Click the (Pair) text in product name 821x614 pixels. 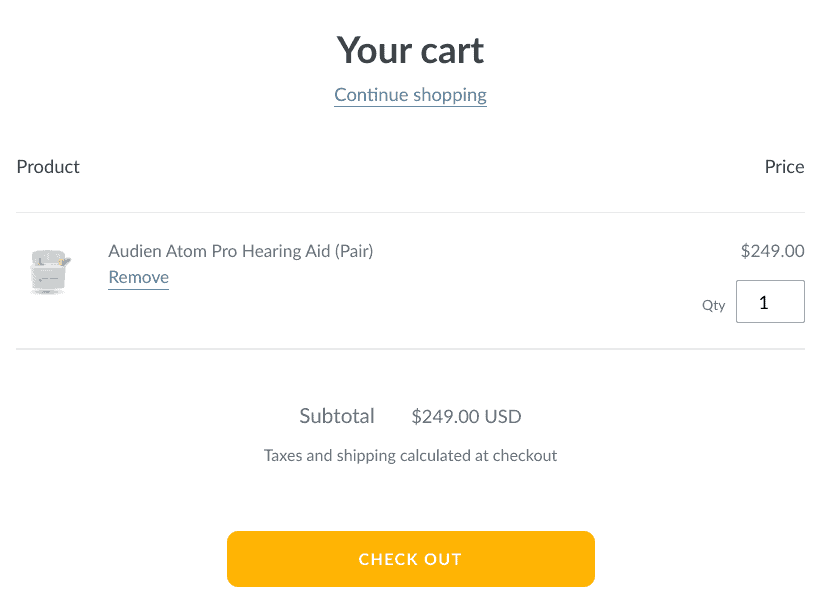coord(353,251)
